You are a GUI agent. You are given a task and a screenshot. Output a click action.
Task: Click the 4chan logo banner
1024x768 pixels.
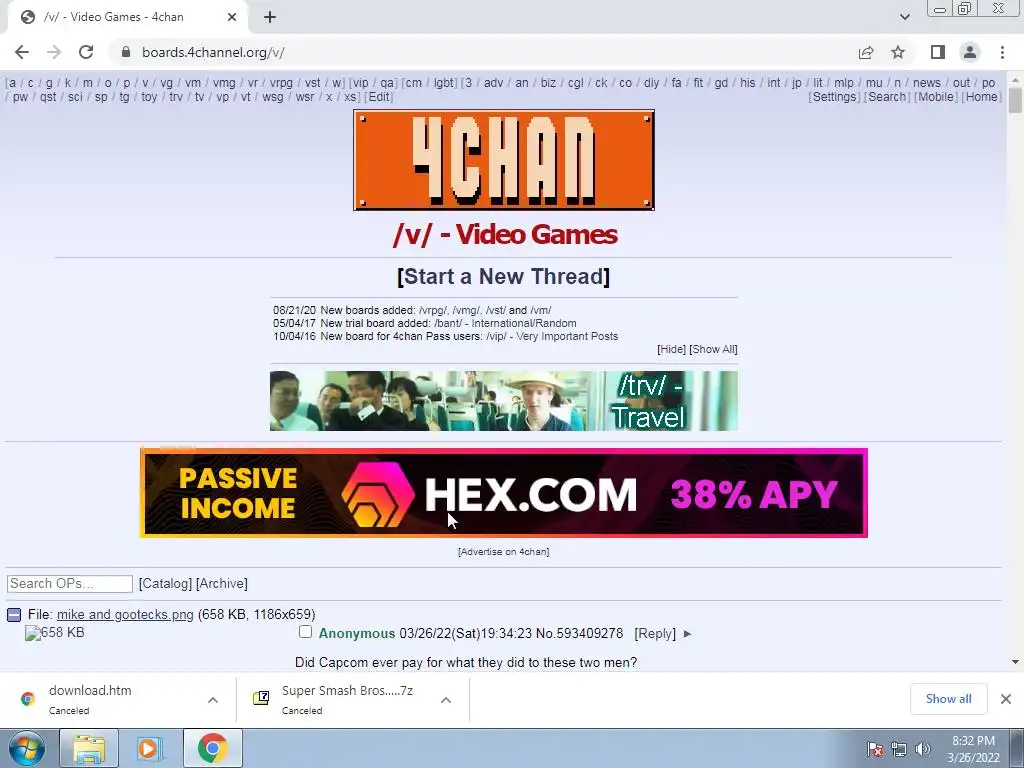pyautogui.click(x=504, y=160)
